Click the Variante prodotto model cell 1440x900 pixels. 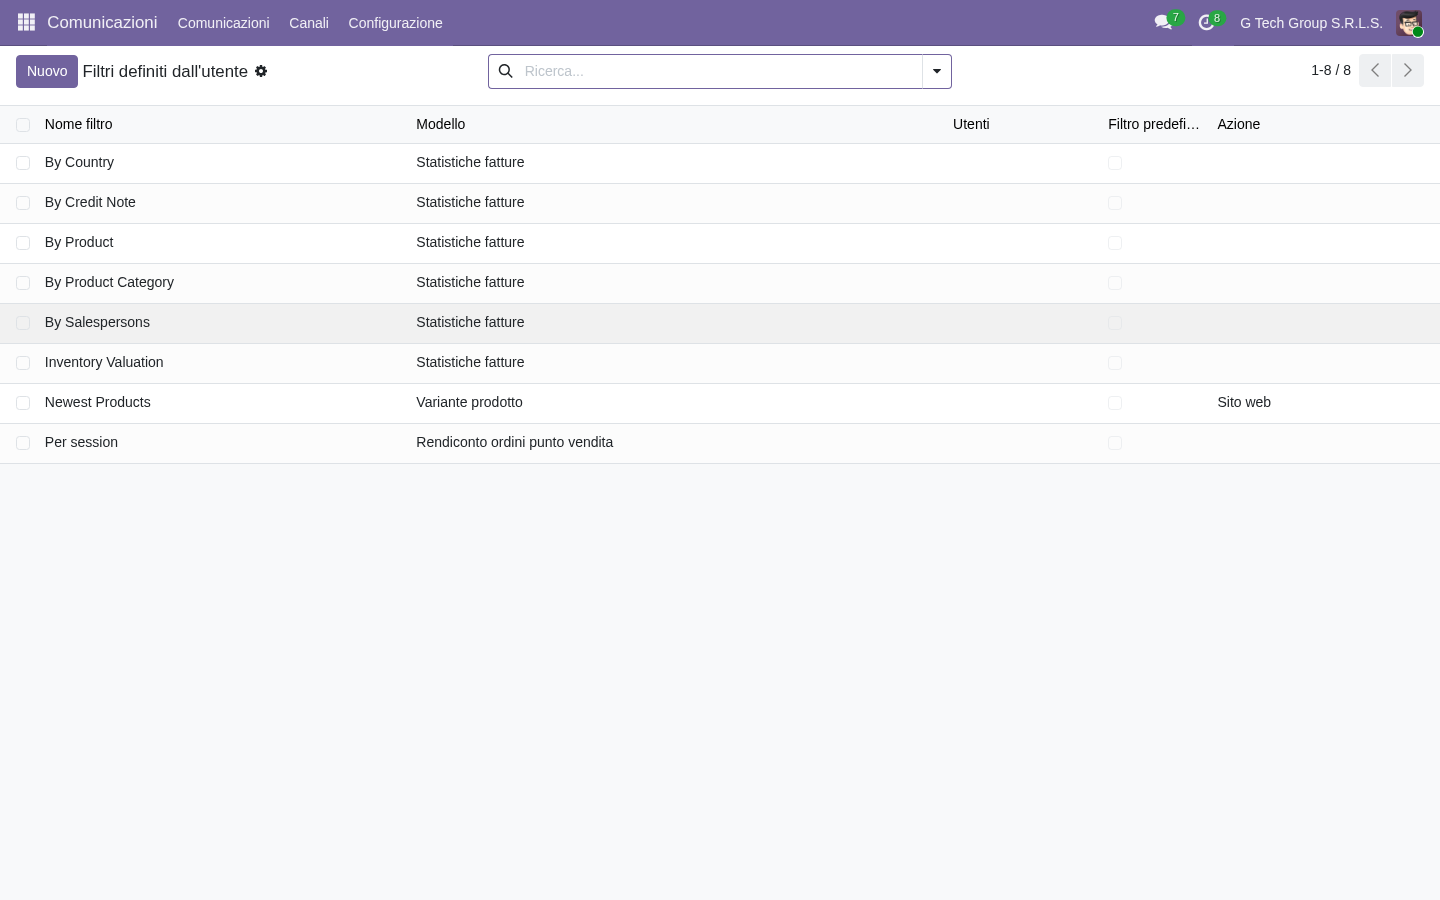(x=469, y=402)
